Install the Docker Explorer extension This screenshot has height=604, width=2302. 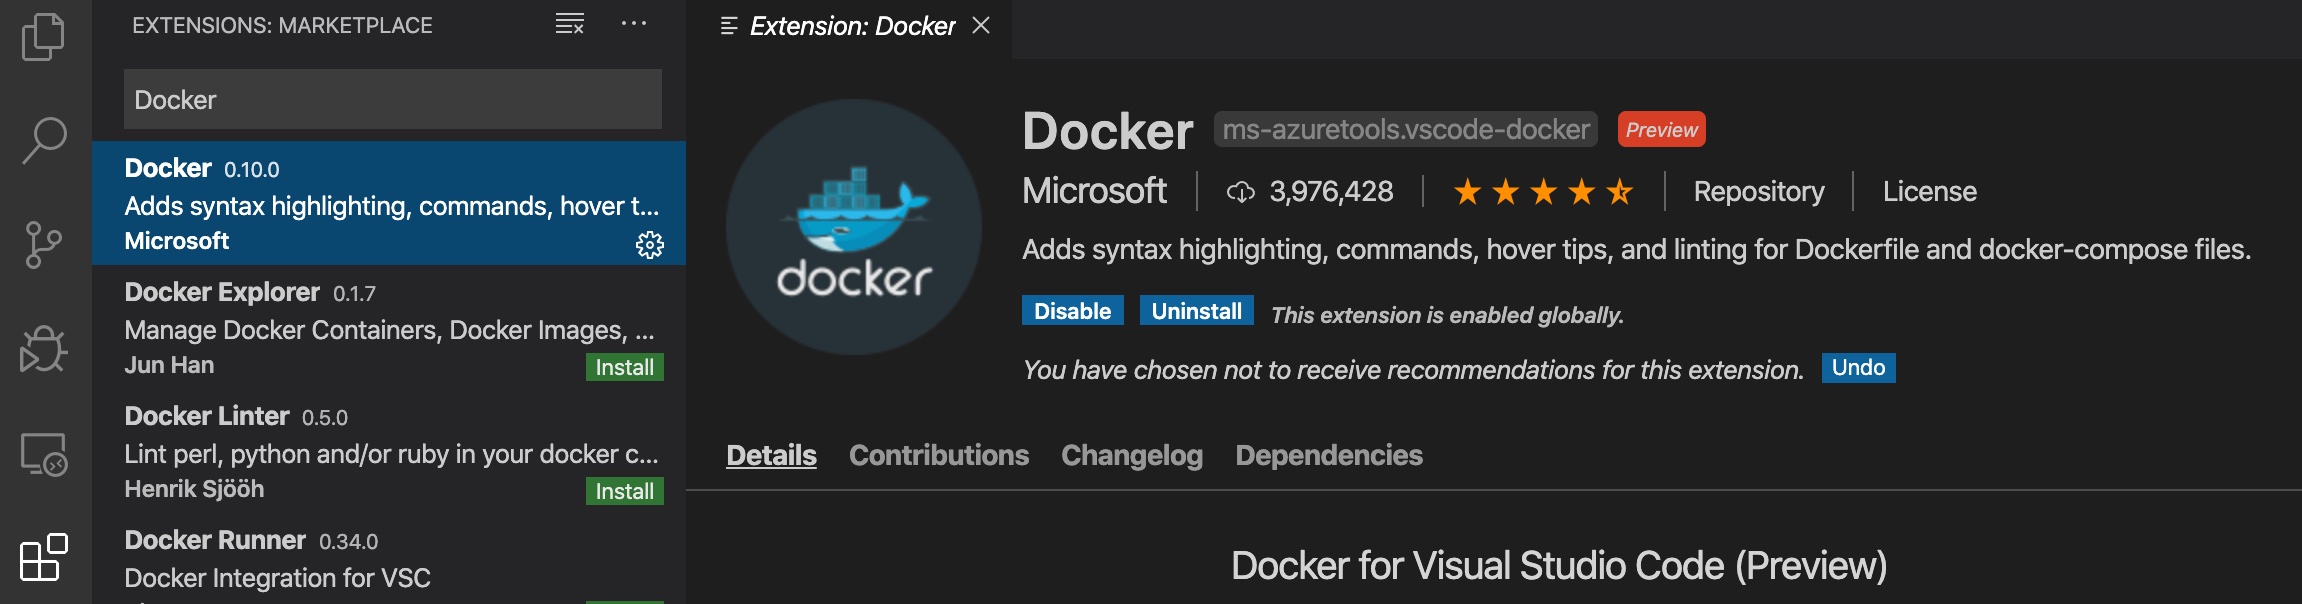point(624,367)
